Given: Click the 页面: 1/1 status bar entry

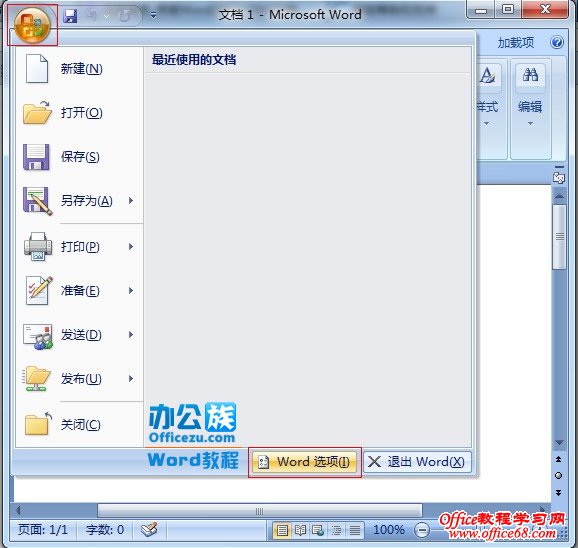Looking at the screenshot, I should tap(43, 530).
